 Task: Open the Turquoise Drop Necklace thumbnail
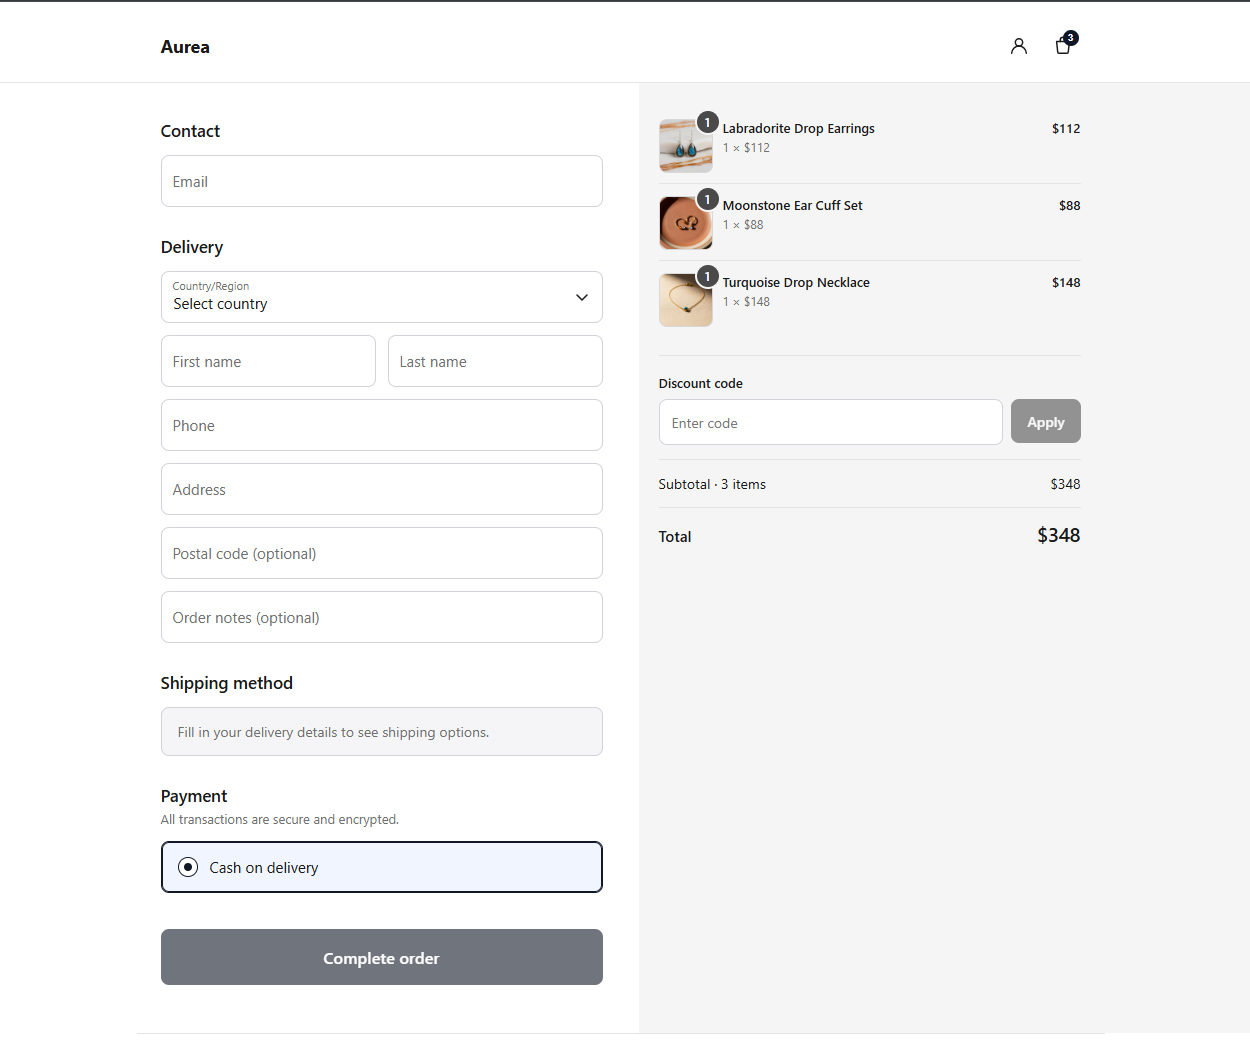tap(686, 300)
